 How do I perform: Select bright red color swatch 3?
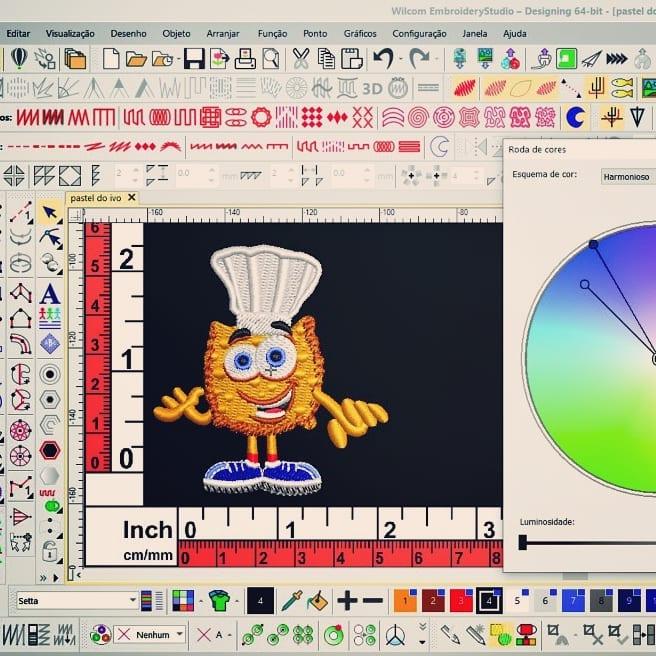461,601
